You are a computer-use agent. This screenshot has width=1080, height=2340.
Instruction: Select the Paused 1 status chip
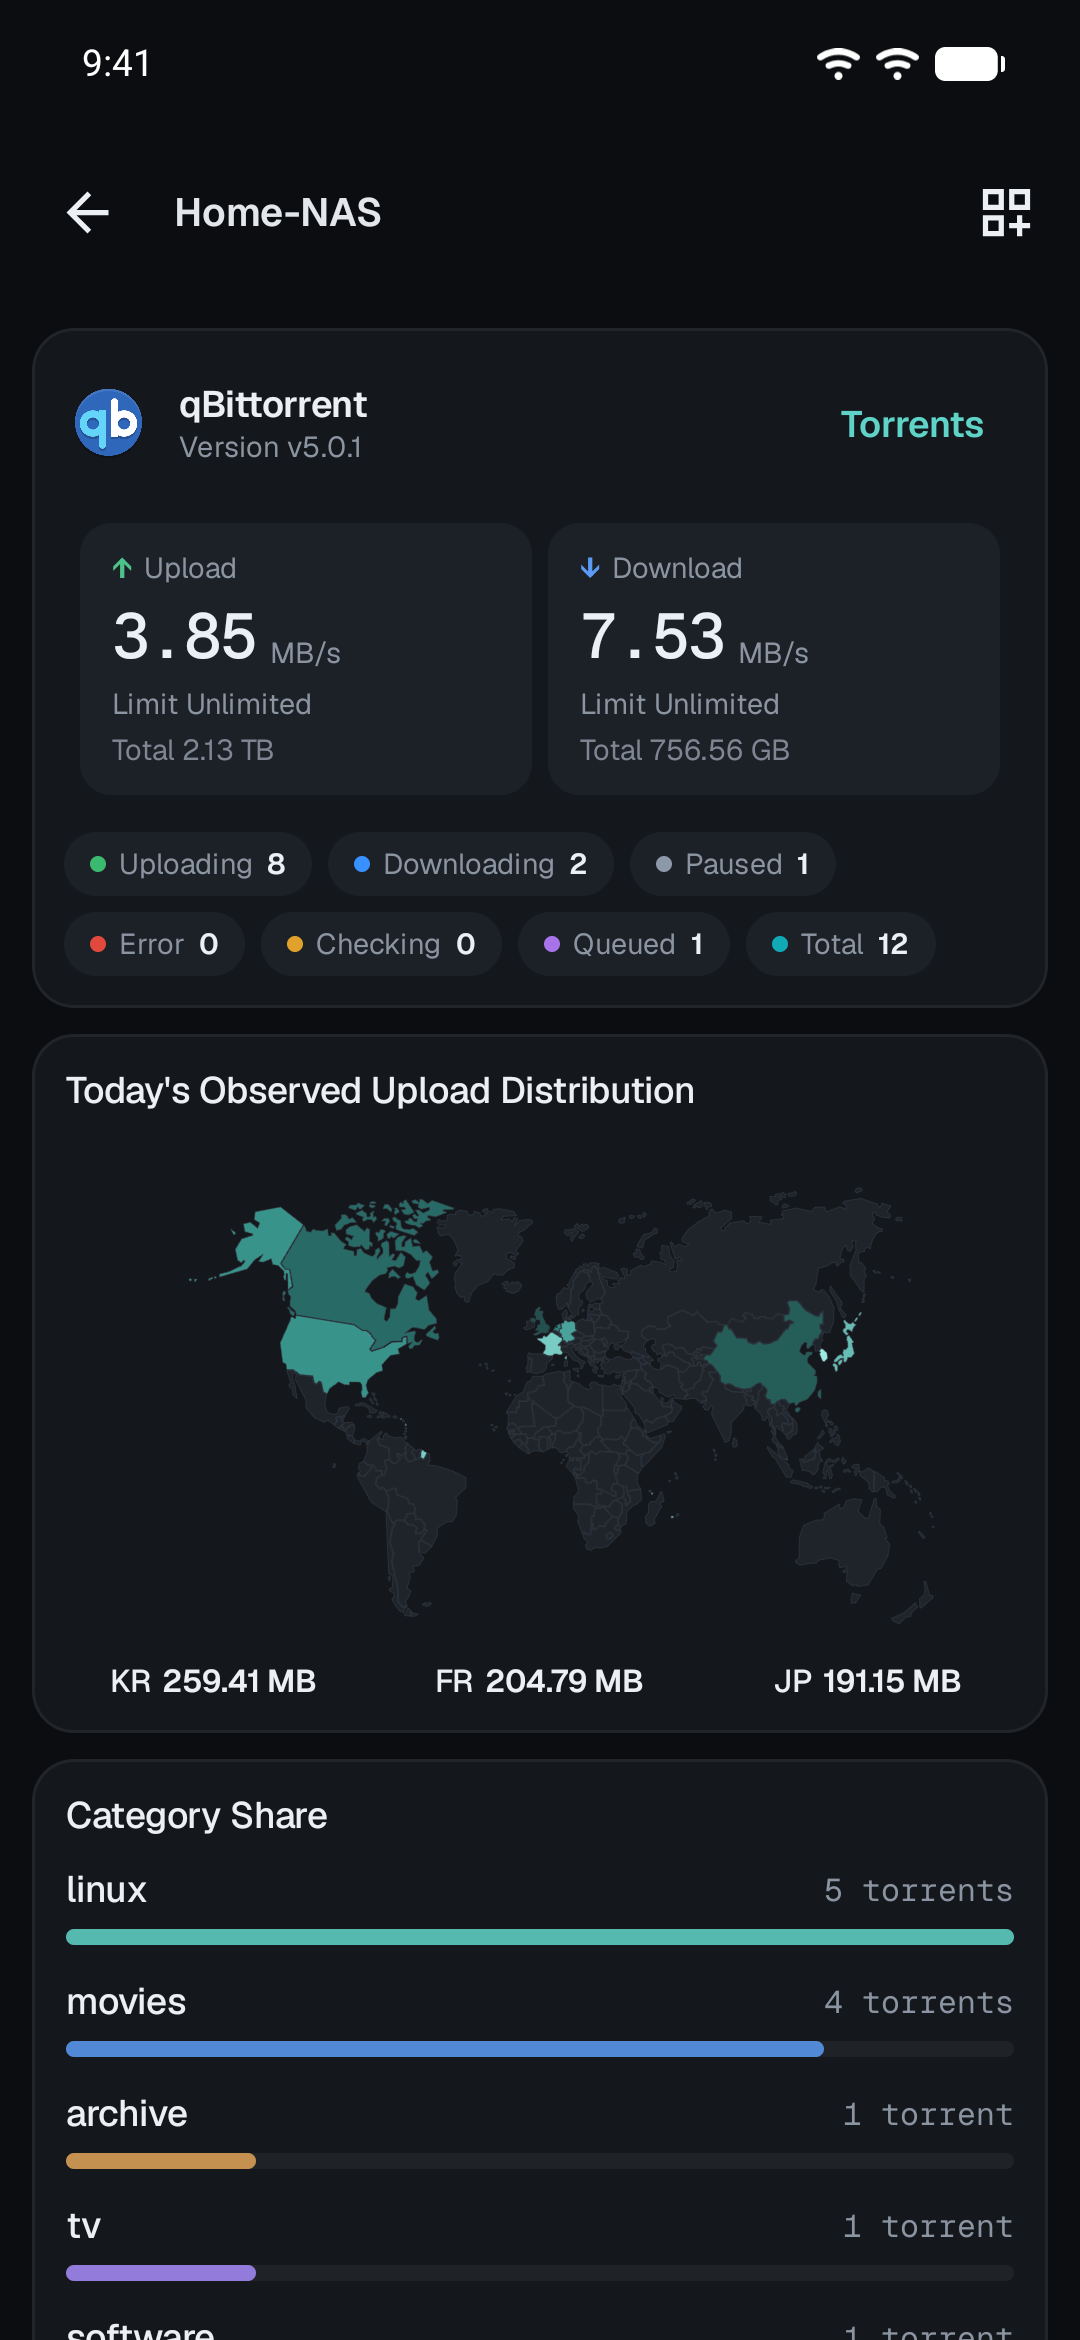click(733, 864)
